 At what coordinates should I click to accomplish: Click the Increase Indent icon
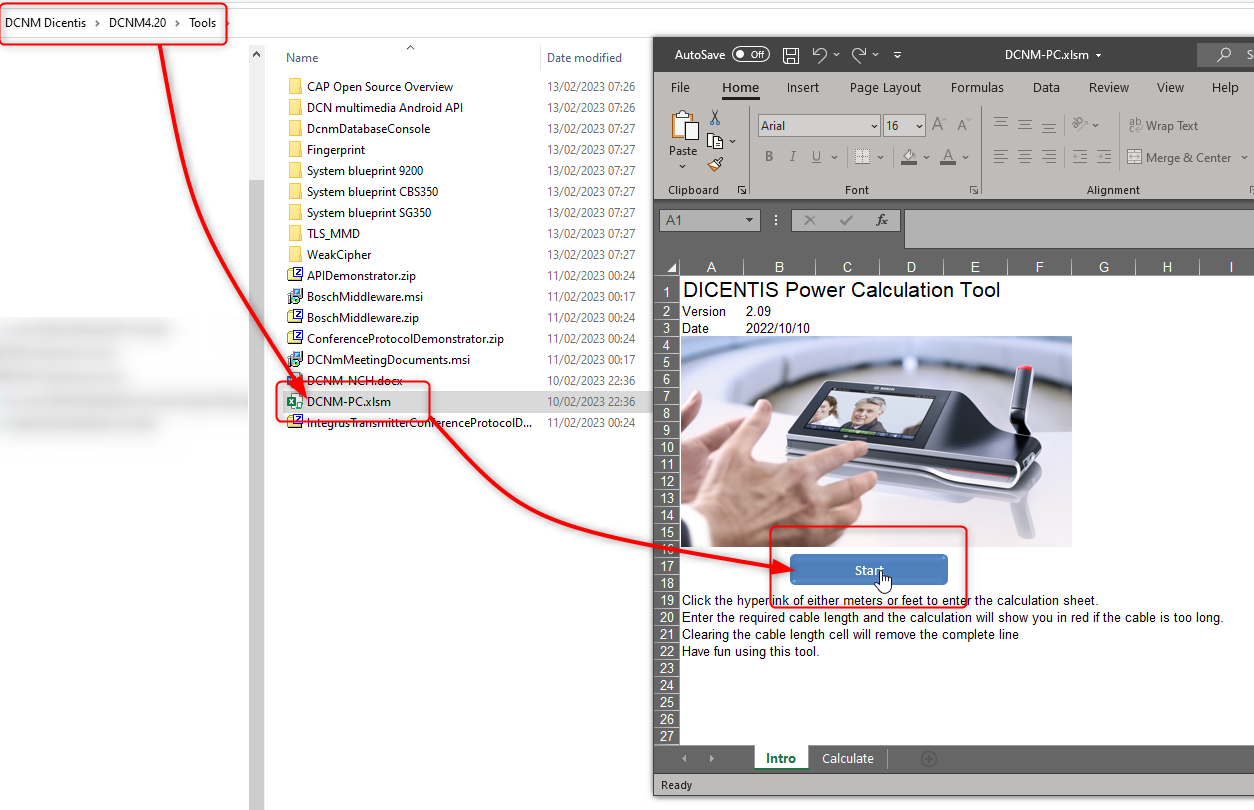(x=1101, y=157)
